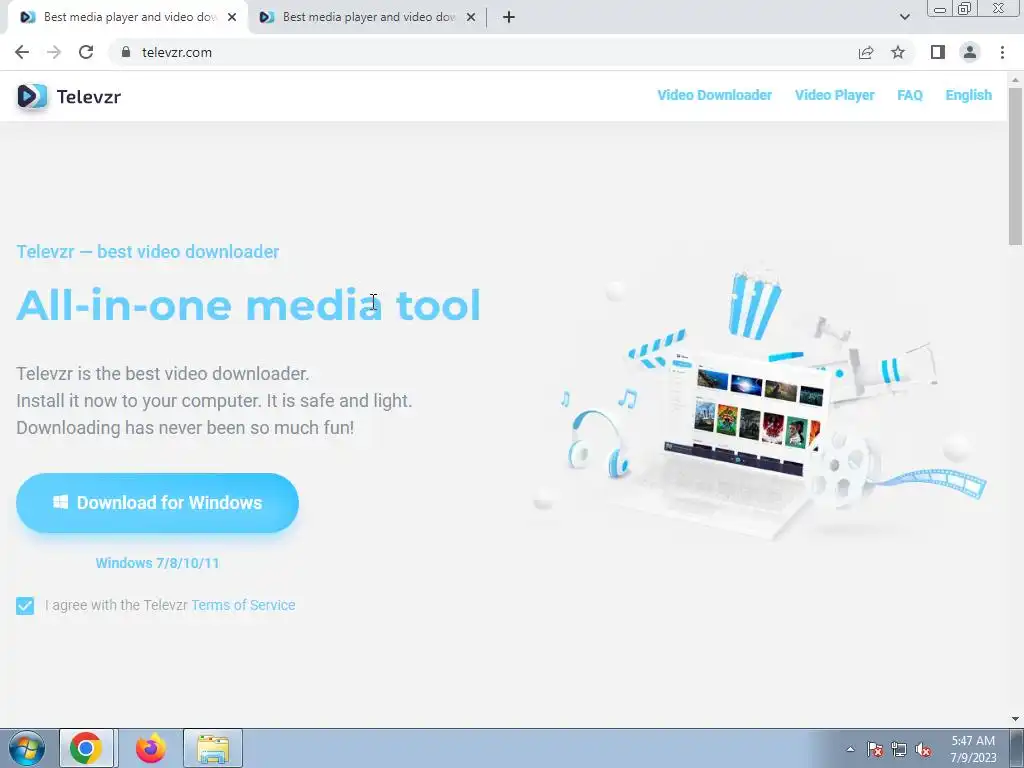Switch to the second Best media player tab
1024x768 pixels.
(x=368, y=18)
